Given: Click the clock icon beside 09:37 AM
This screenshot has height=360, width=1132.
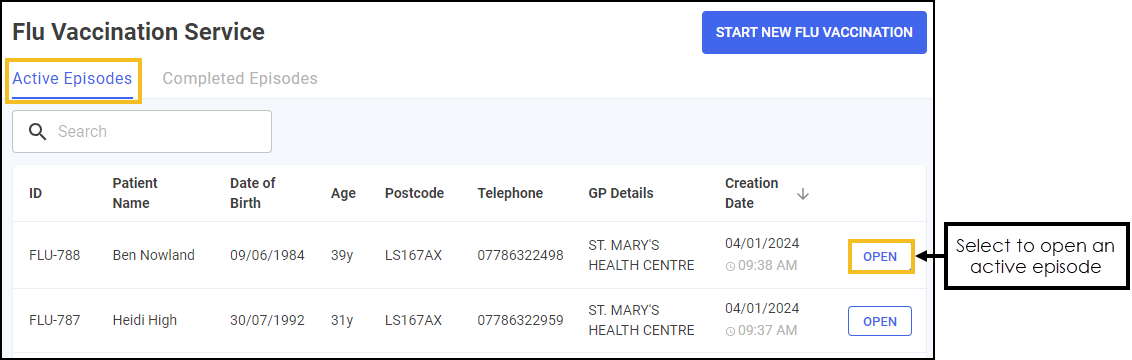Looking at the screenshot, I should click(x=730, y=331).
